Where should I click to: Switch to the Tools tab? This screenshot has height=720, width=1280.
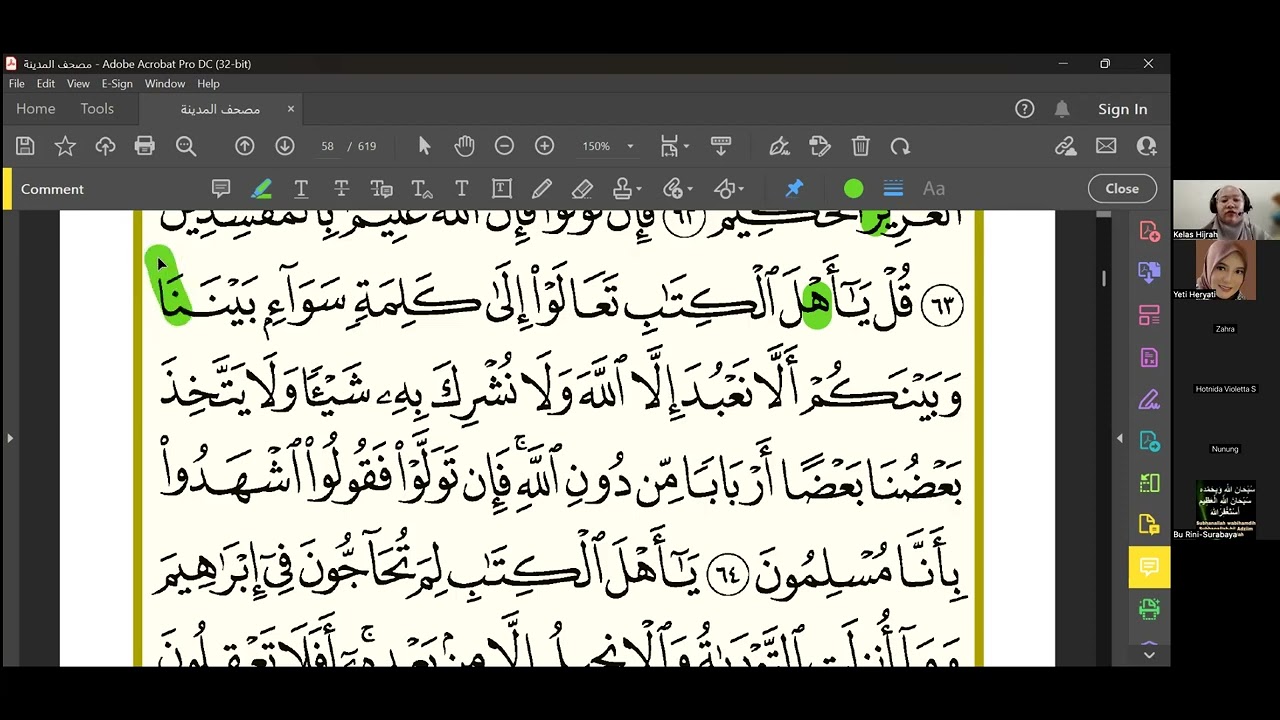pos(97,109)
